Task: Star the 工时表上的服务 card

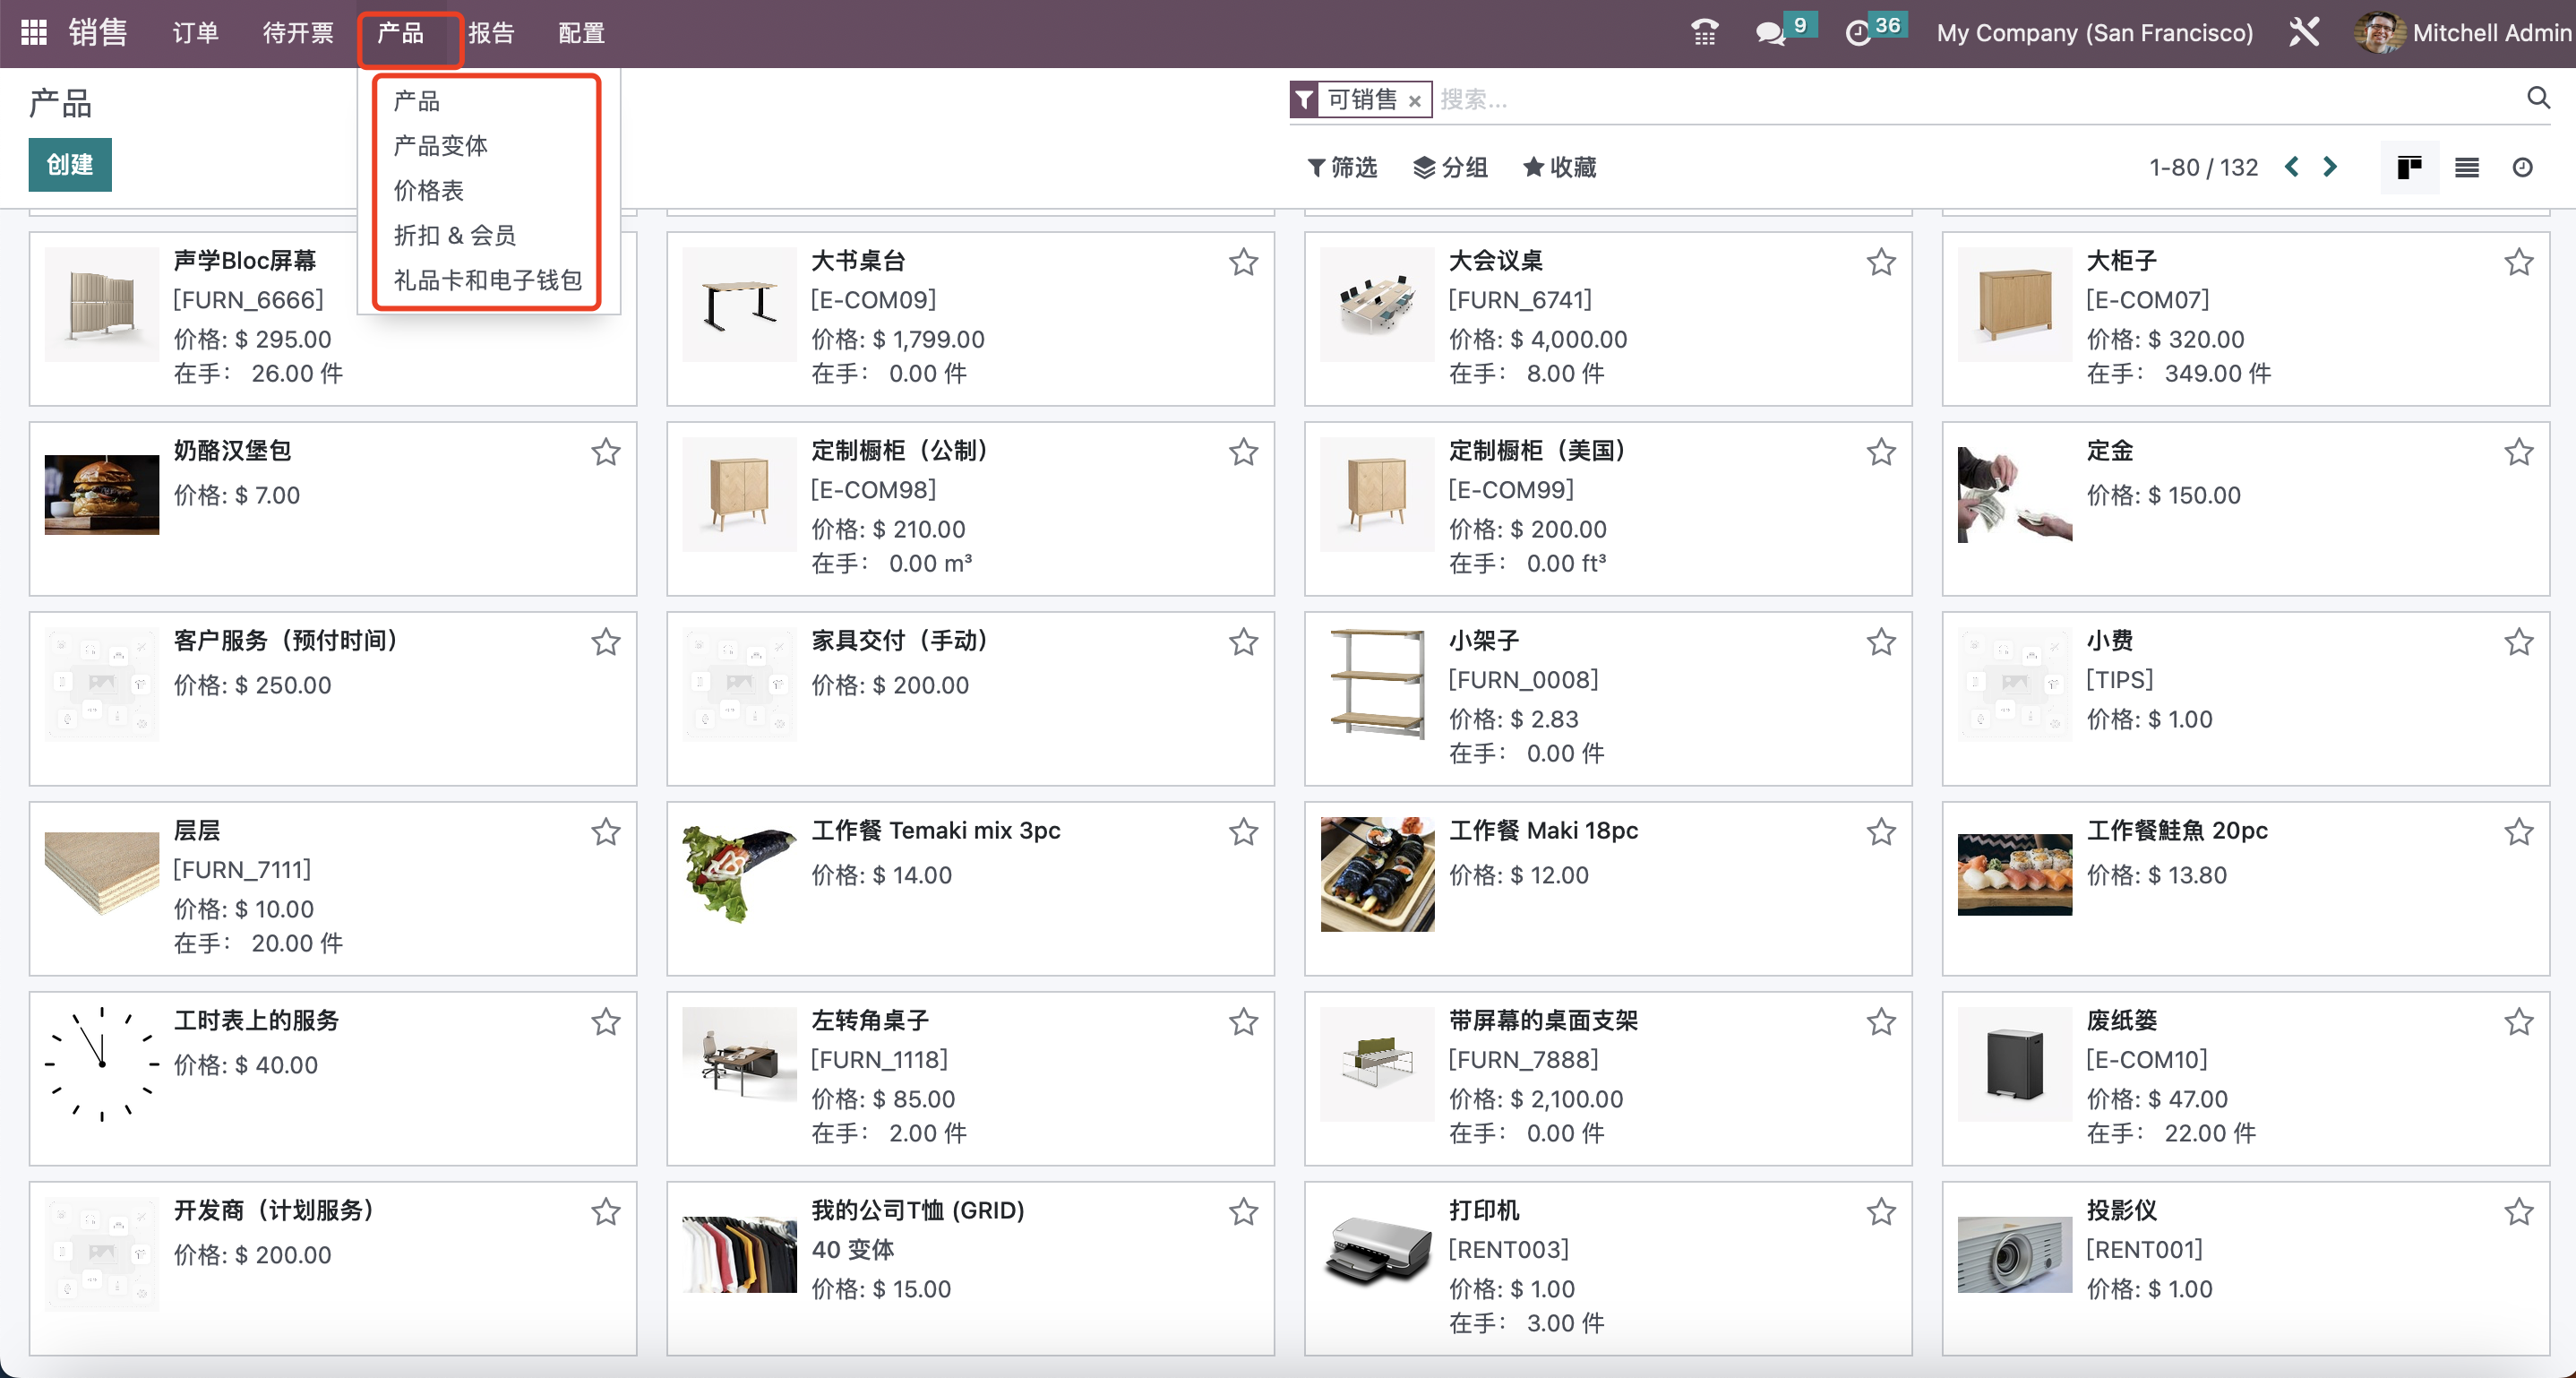Action: (x=605, y=1022)
